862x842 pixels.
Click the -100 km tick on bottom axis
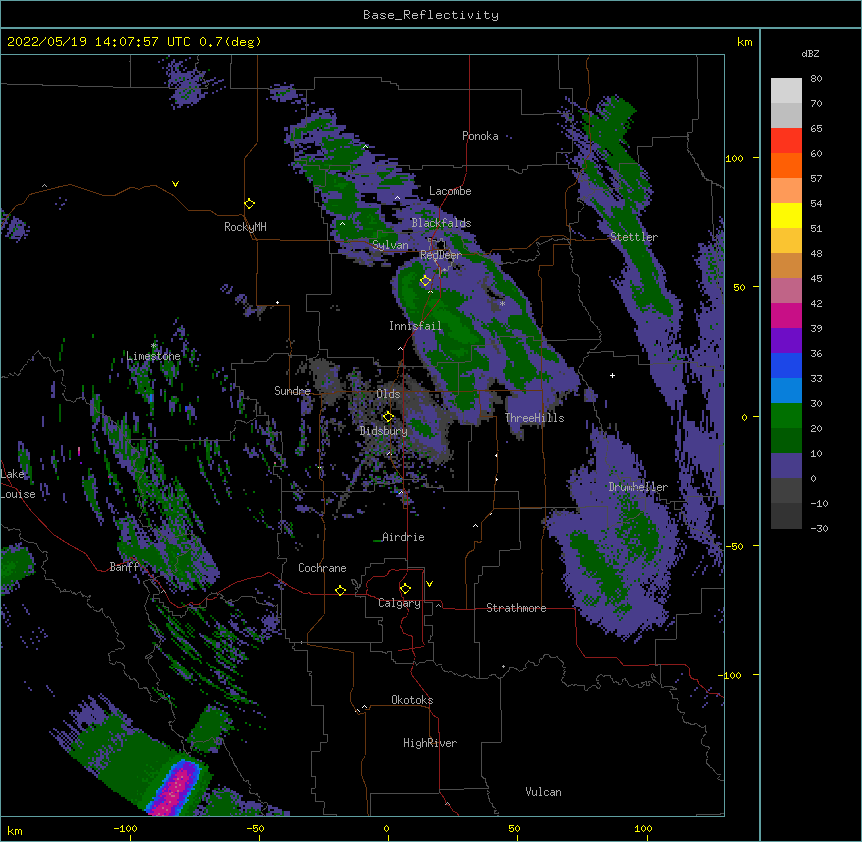coord(126,828)
